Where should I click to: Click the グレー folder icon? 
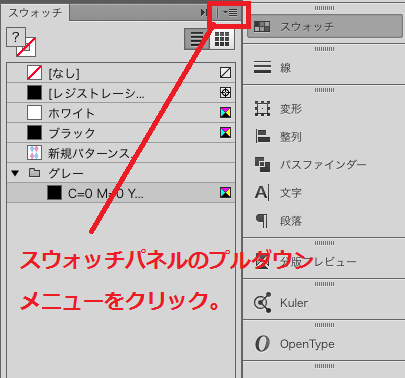pos(34,173)
